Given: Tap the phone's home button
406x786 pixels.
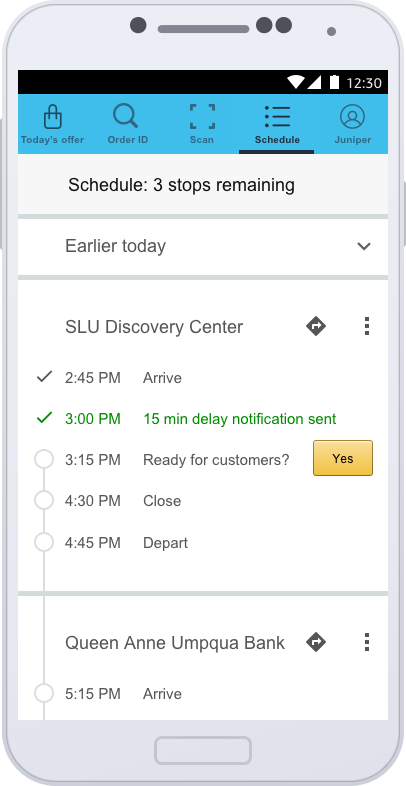Looking at the screenshot, I should (203, 750).
